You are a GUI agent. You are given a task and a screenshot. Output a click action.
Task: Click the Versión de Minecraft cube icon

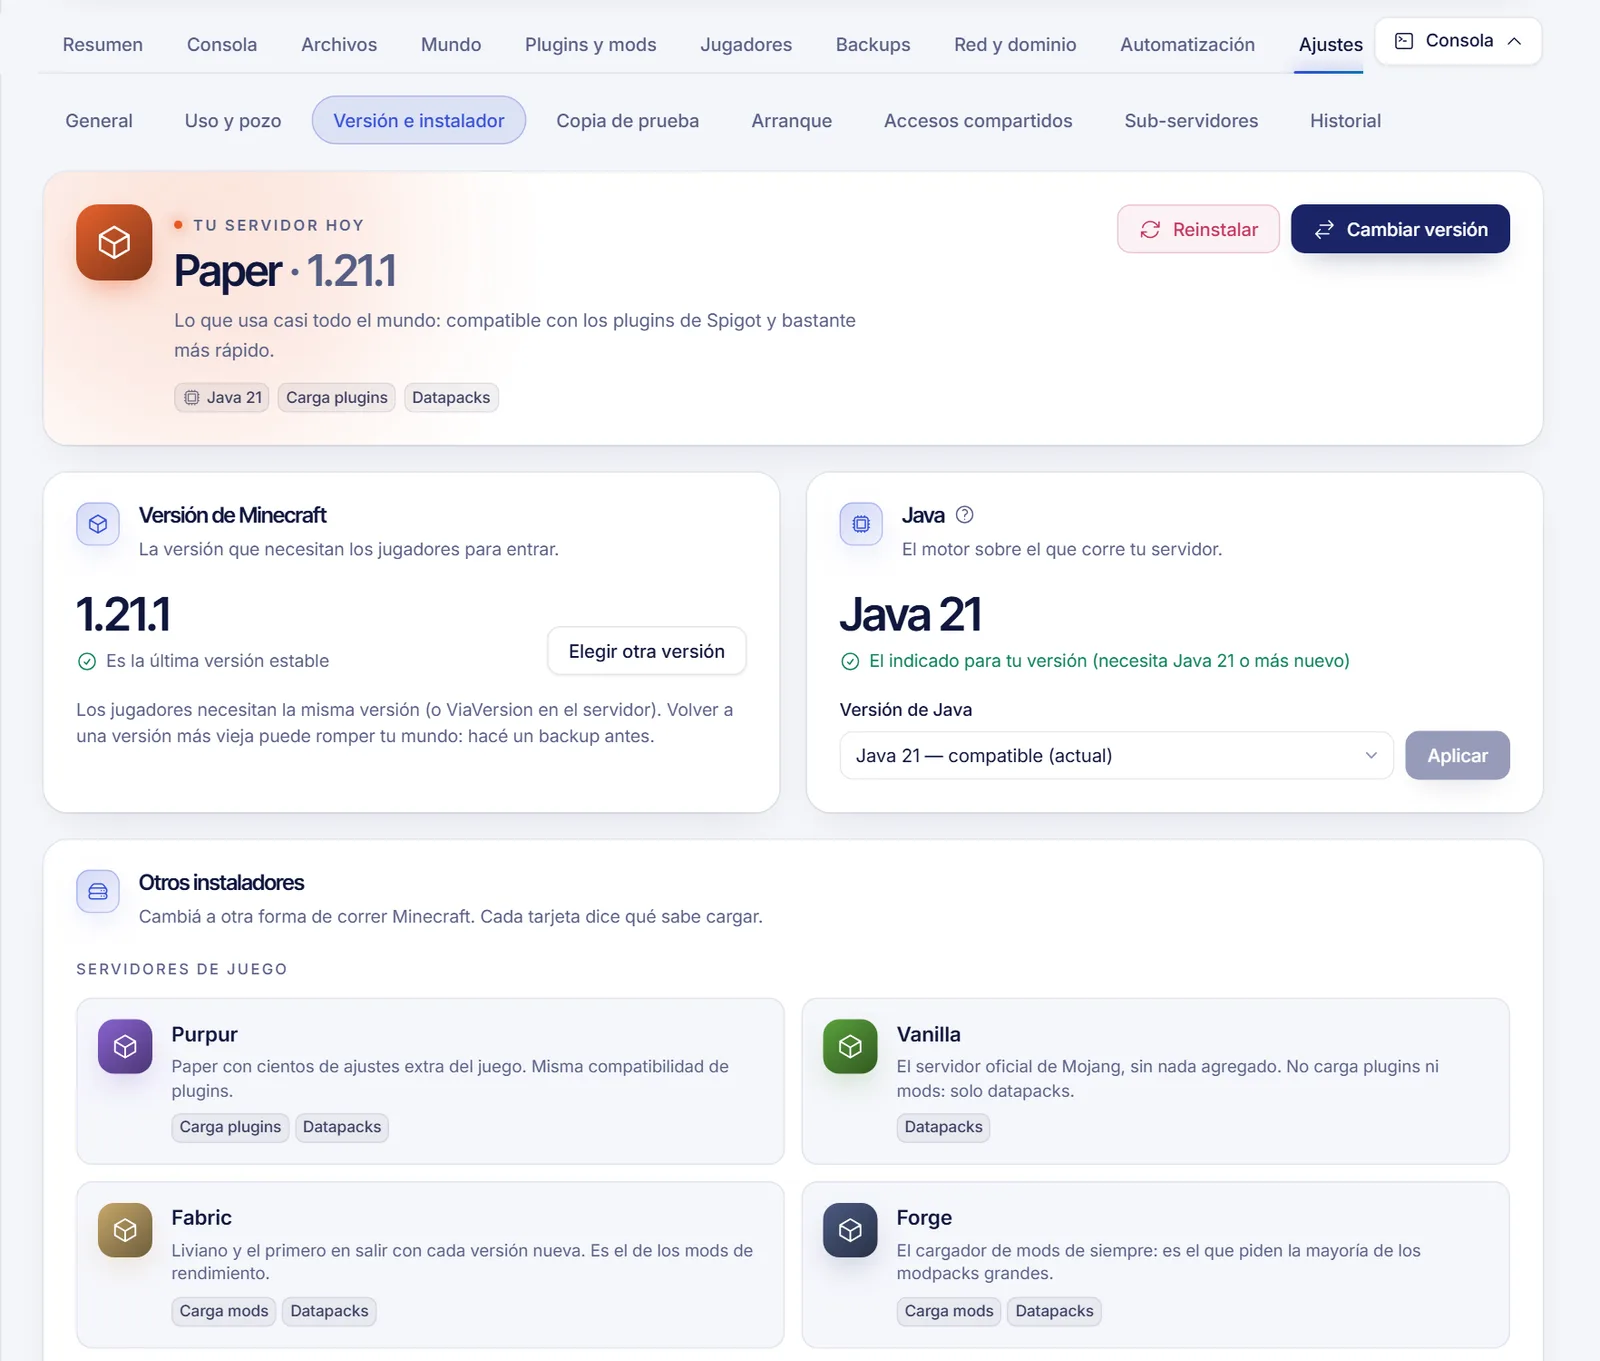coord(98,524)
